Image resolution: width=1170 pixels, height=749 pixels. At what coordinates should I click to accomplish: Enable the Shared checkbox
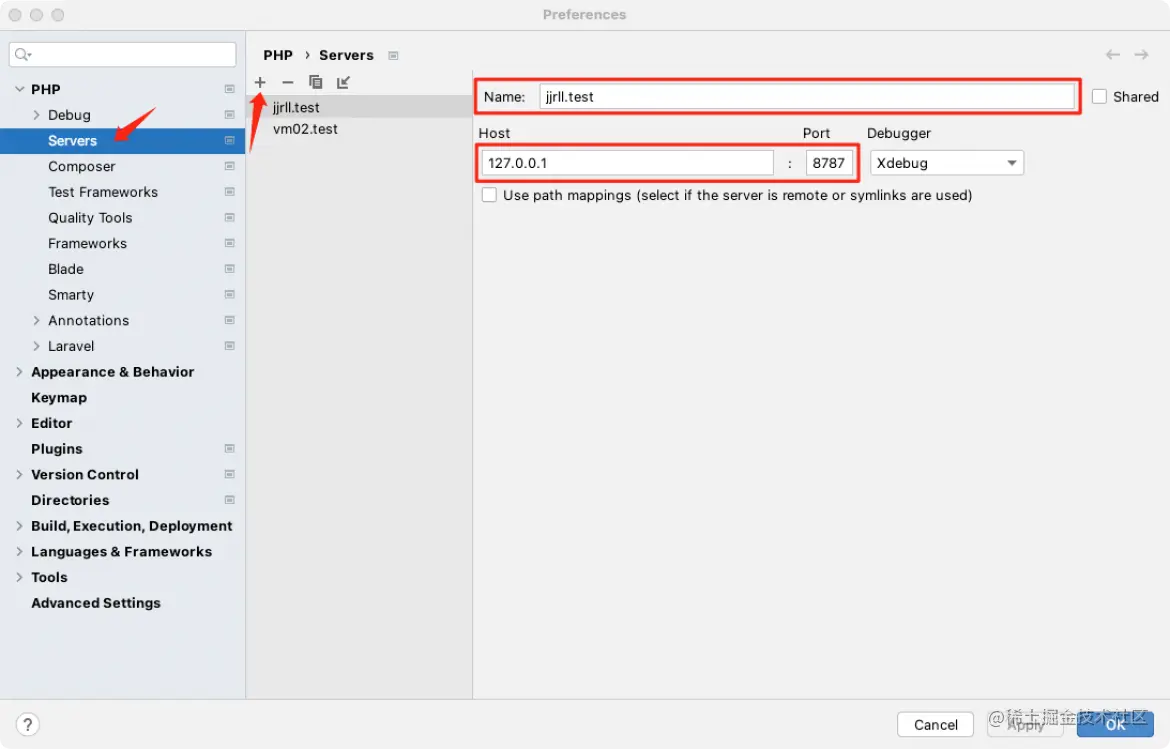[x=1099, y=96]
